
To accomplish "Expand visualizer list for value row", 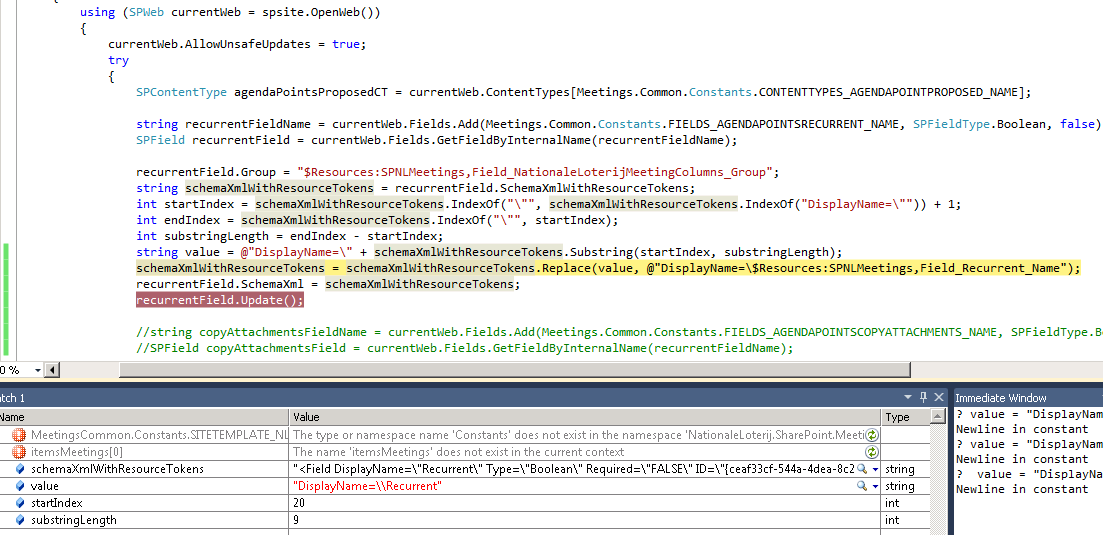I will click(875, 486).
